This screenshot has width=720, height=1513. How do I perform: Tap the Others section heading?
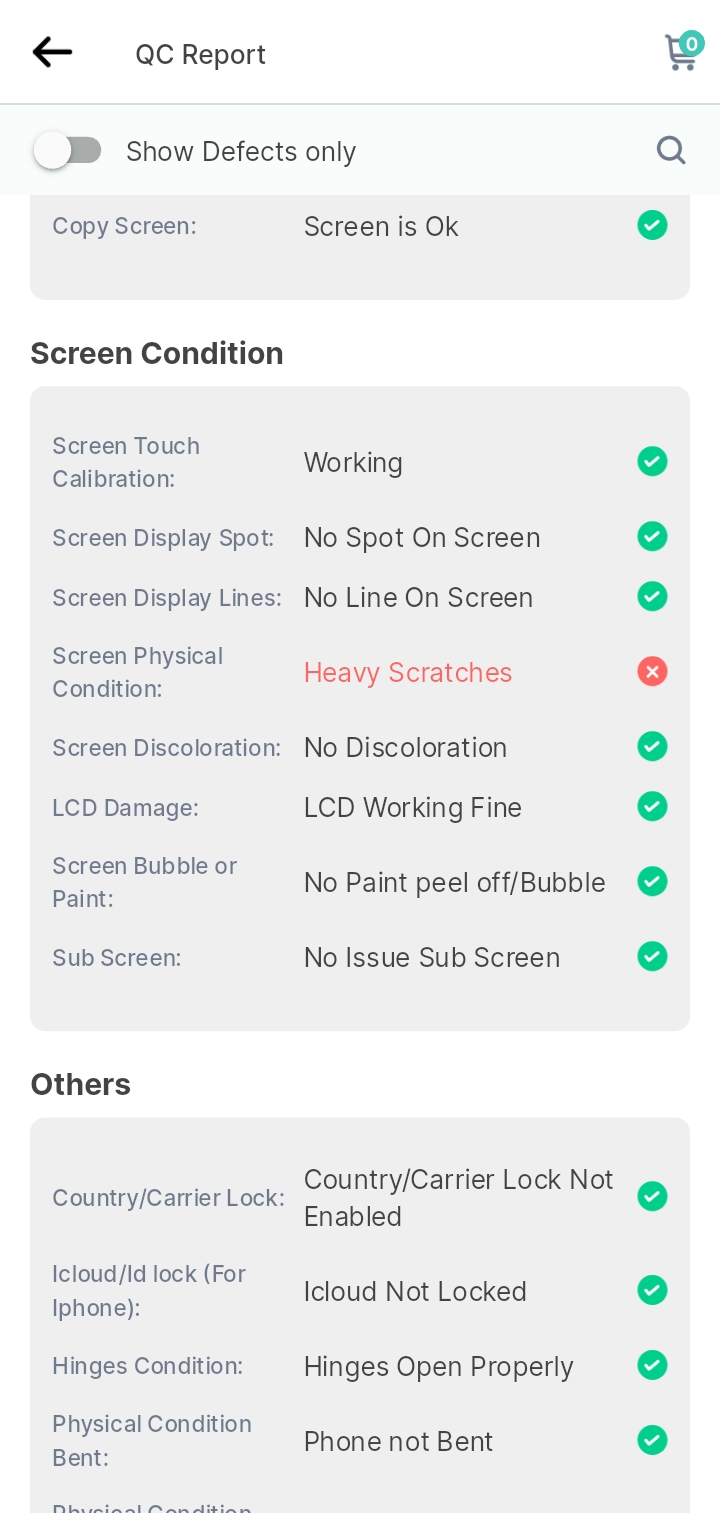[x=81, y=1085]
